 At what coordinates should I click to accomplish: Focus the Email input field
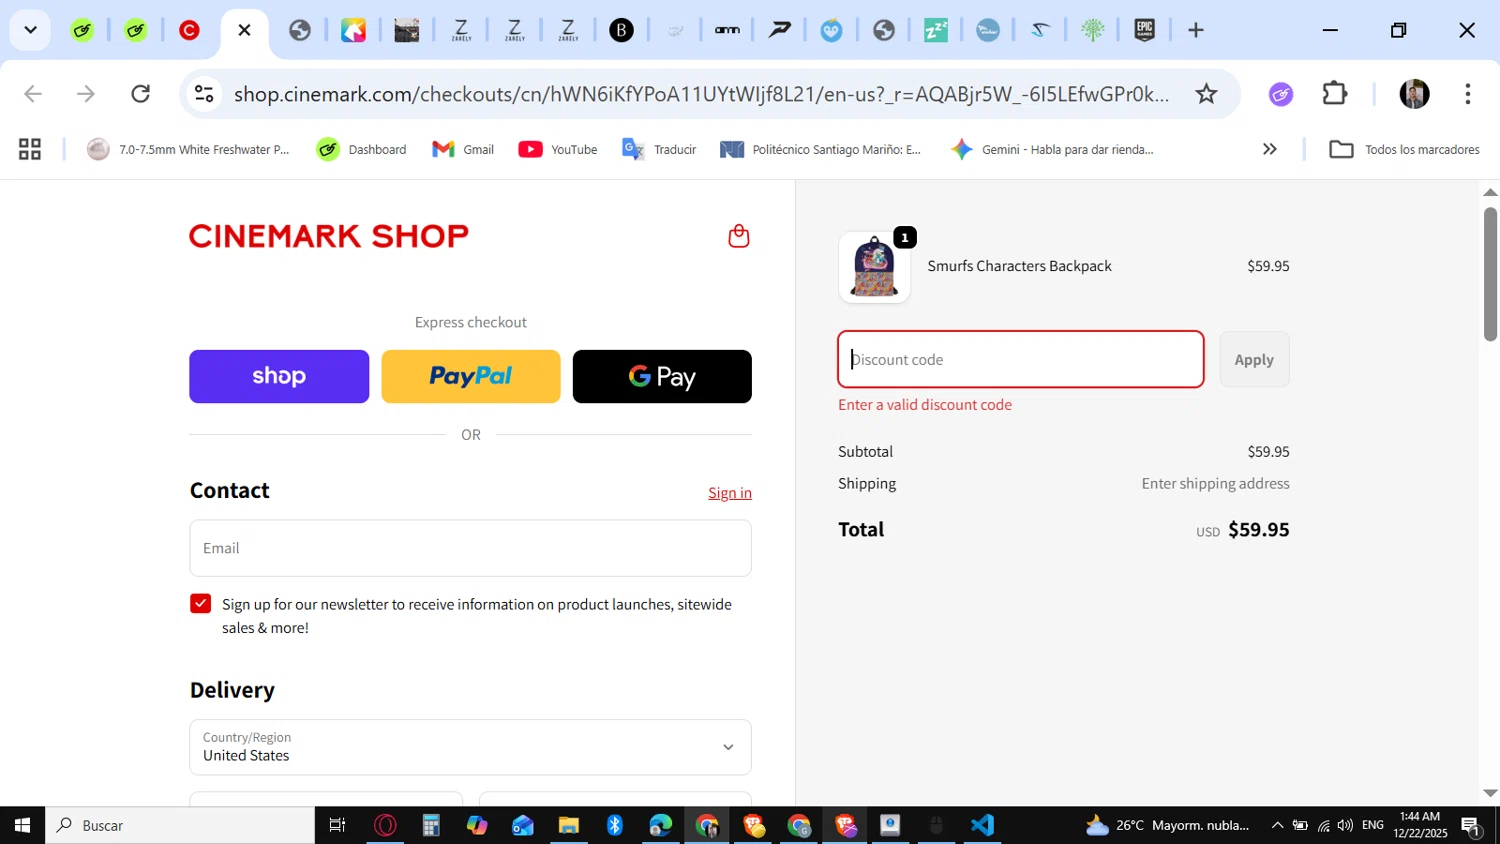click(x=470, y=548)
